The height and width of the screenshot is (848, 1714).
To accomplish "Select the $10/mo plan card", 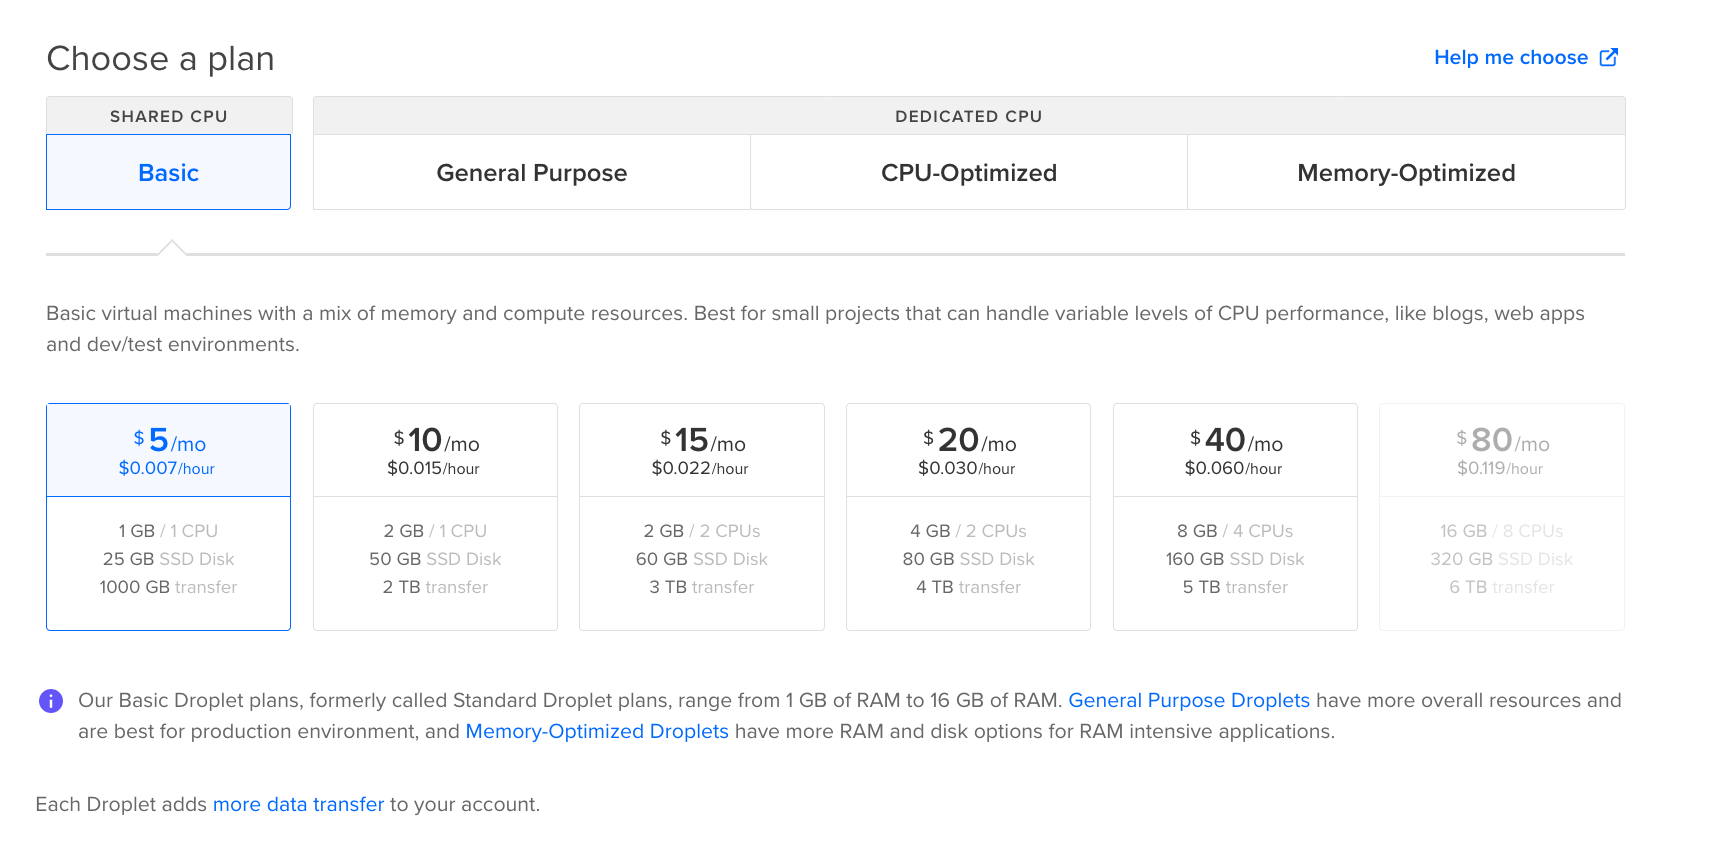I will (x=434, y=516).
